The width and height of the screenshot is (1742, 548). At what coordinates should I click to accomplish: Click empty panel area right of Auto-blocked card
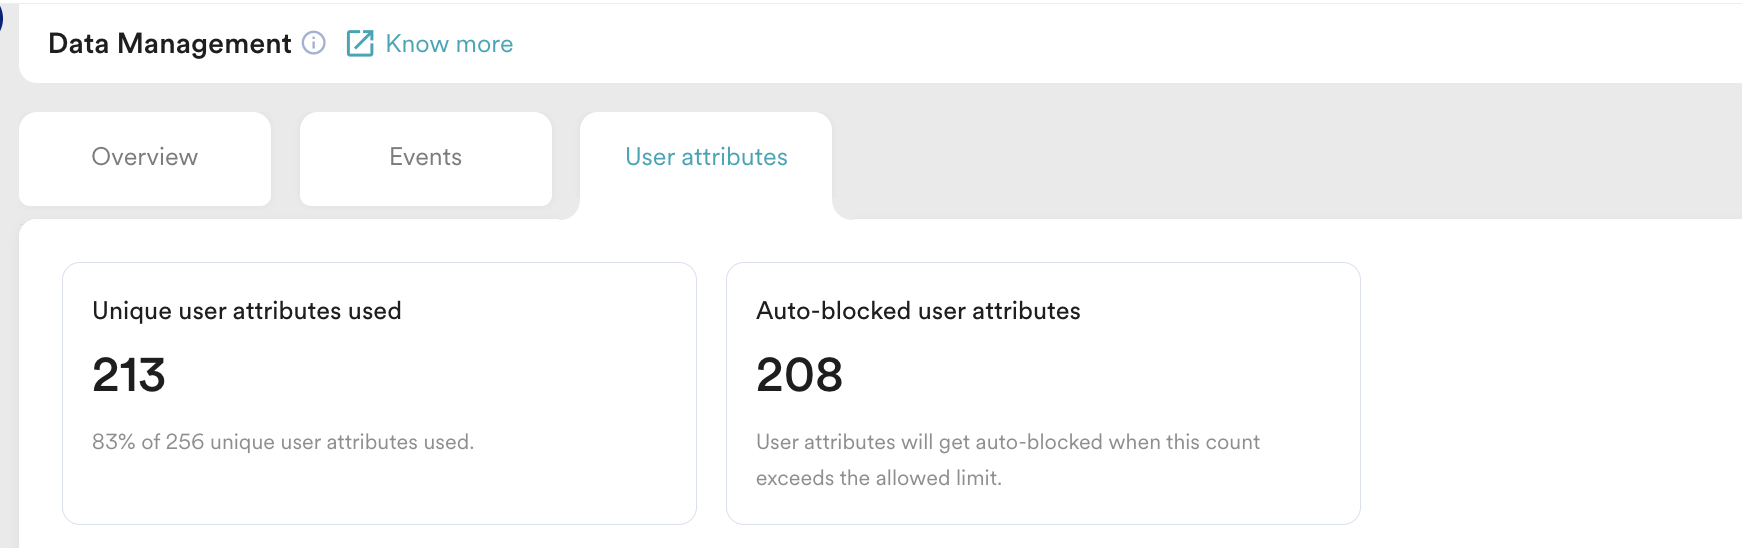pyautogui.click(x=1550, y=390)
